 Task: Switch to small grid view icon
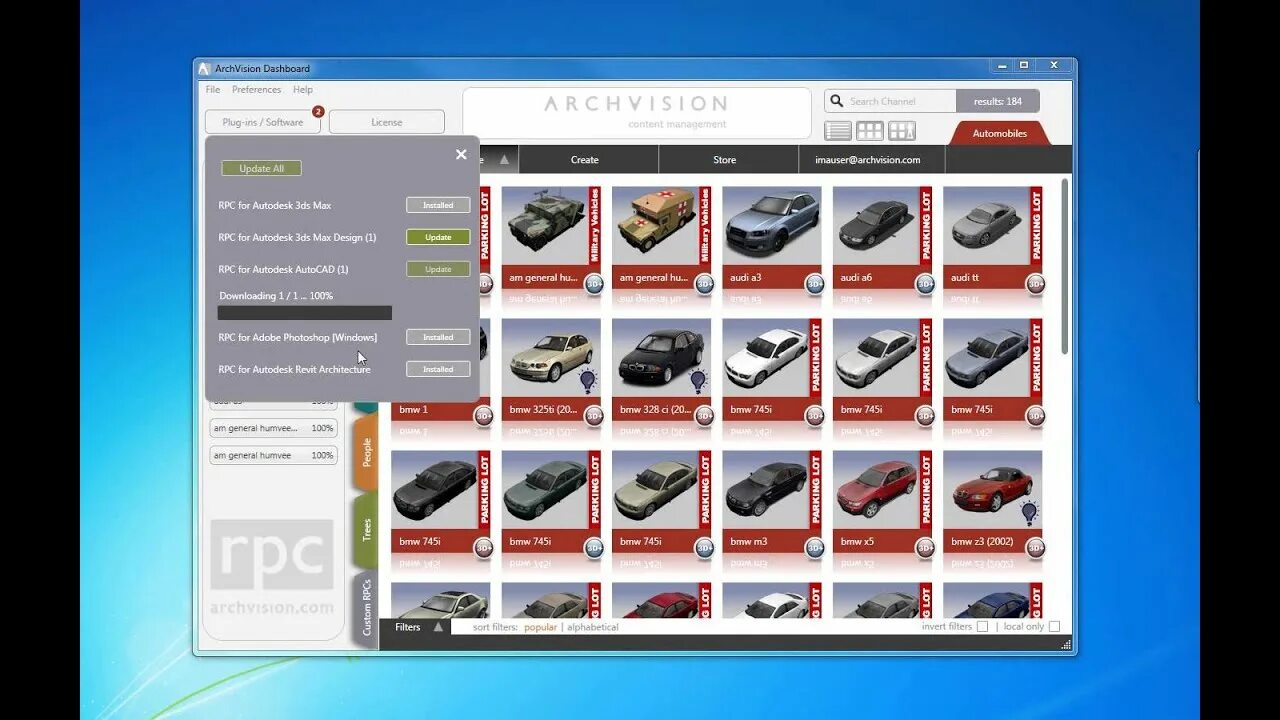[870, 131]
